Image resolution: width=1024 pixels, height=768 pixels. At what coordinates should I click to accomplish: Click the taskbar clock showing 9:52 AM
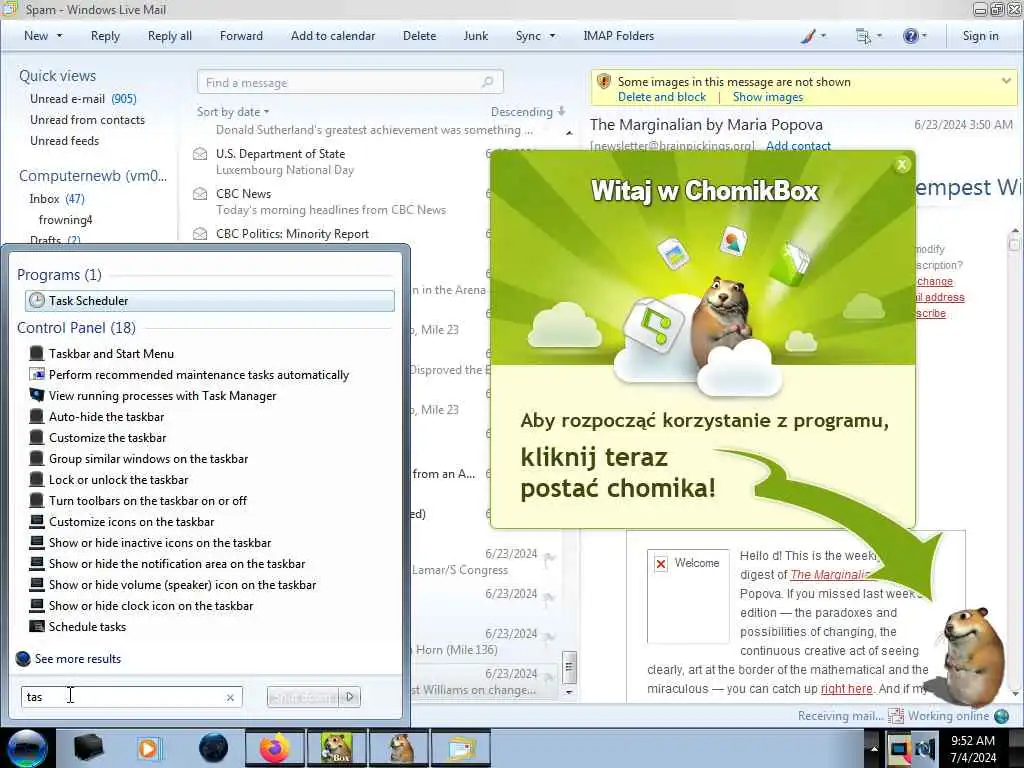[x=973, y=748]
